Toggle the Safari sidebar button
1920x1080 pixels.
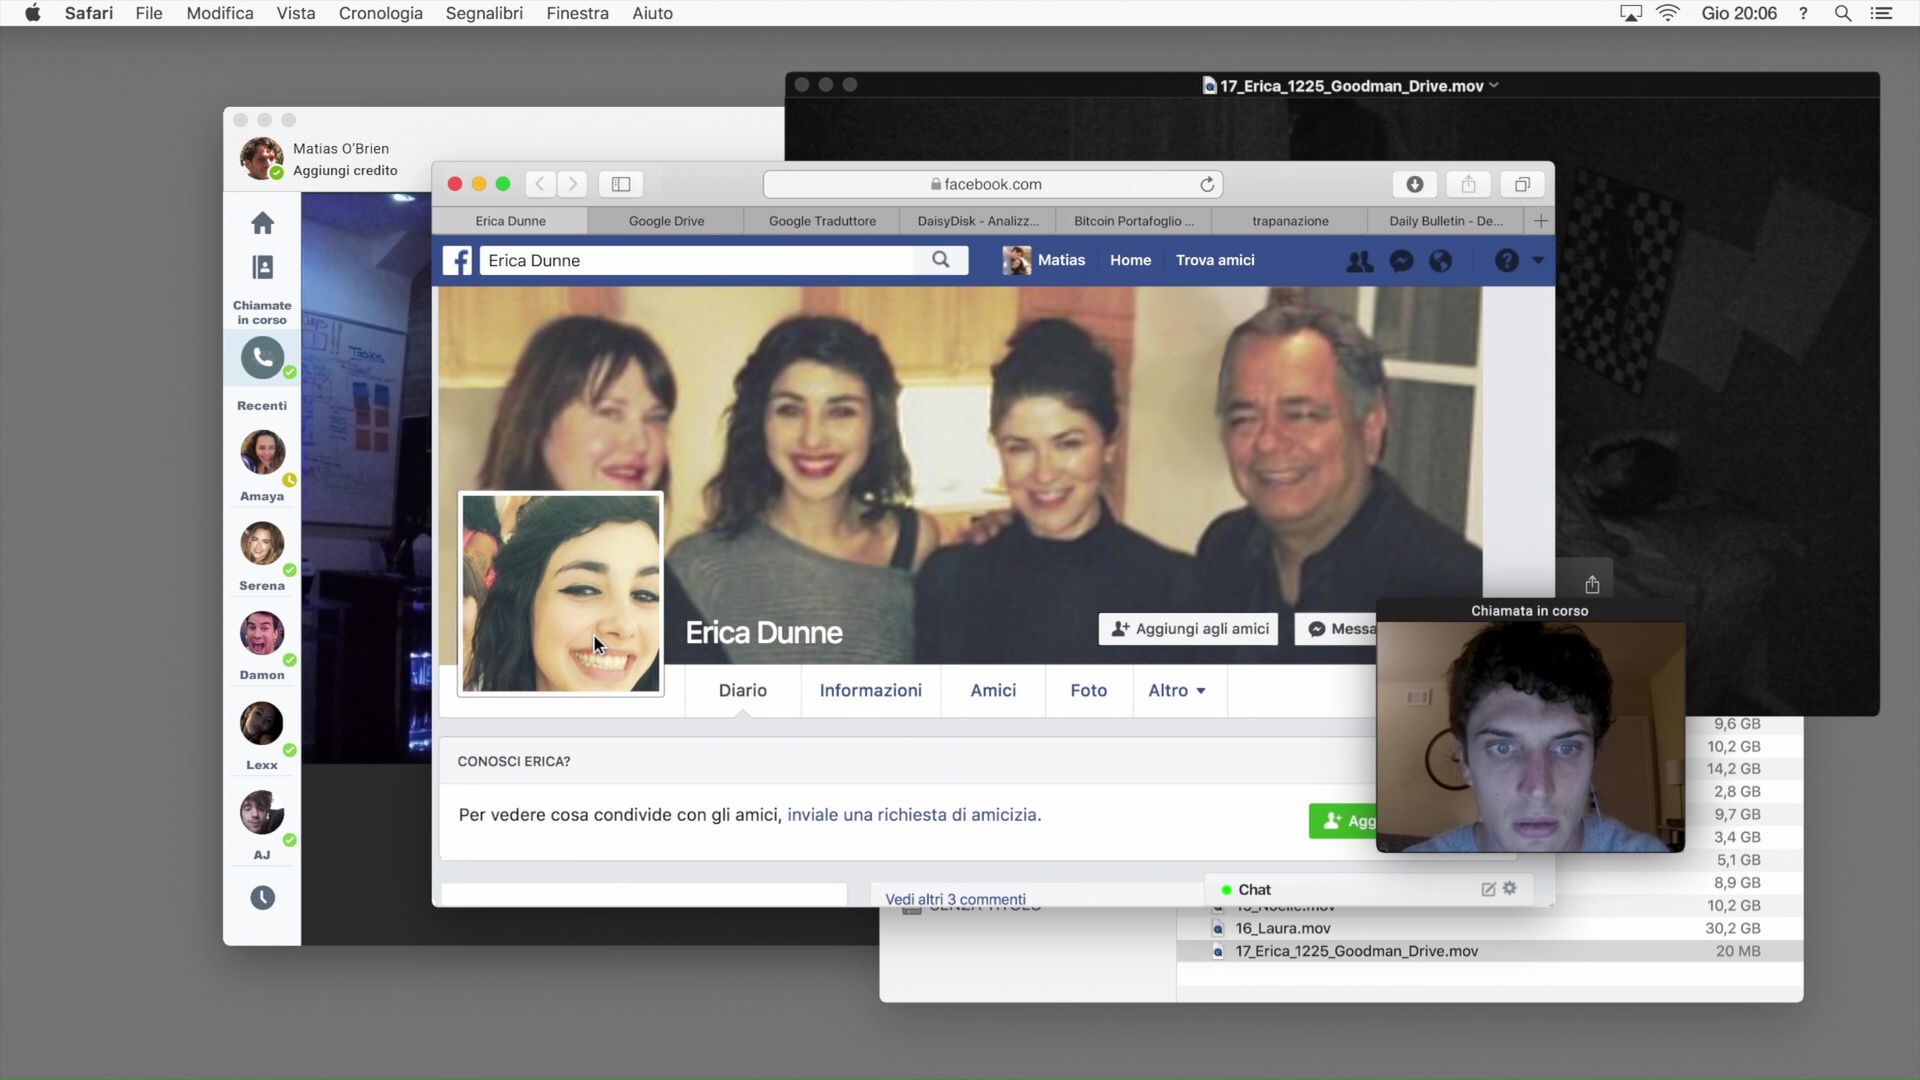[x=621, y=184]
